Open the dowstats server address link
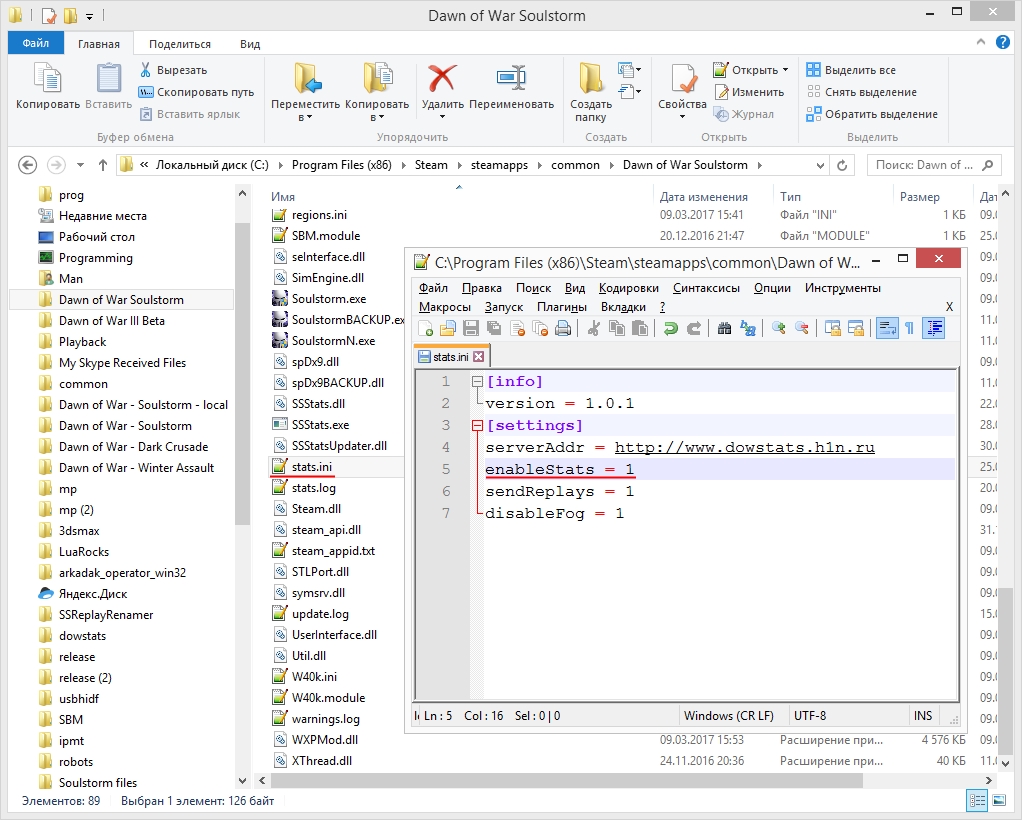Screen dimensions: 1022x820 pyautogui.click(x=744, y=448)
